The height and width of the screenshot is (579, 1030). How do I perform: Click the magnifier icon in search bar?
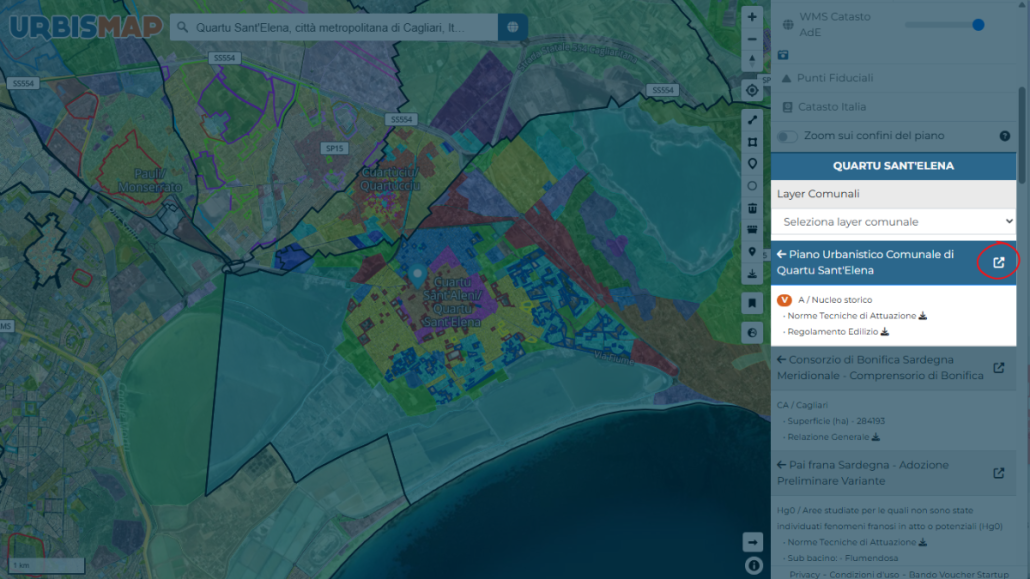[183, 28]
